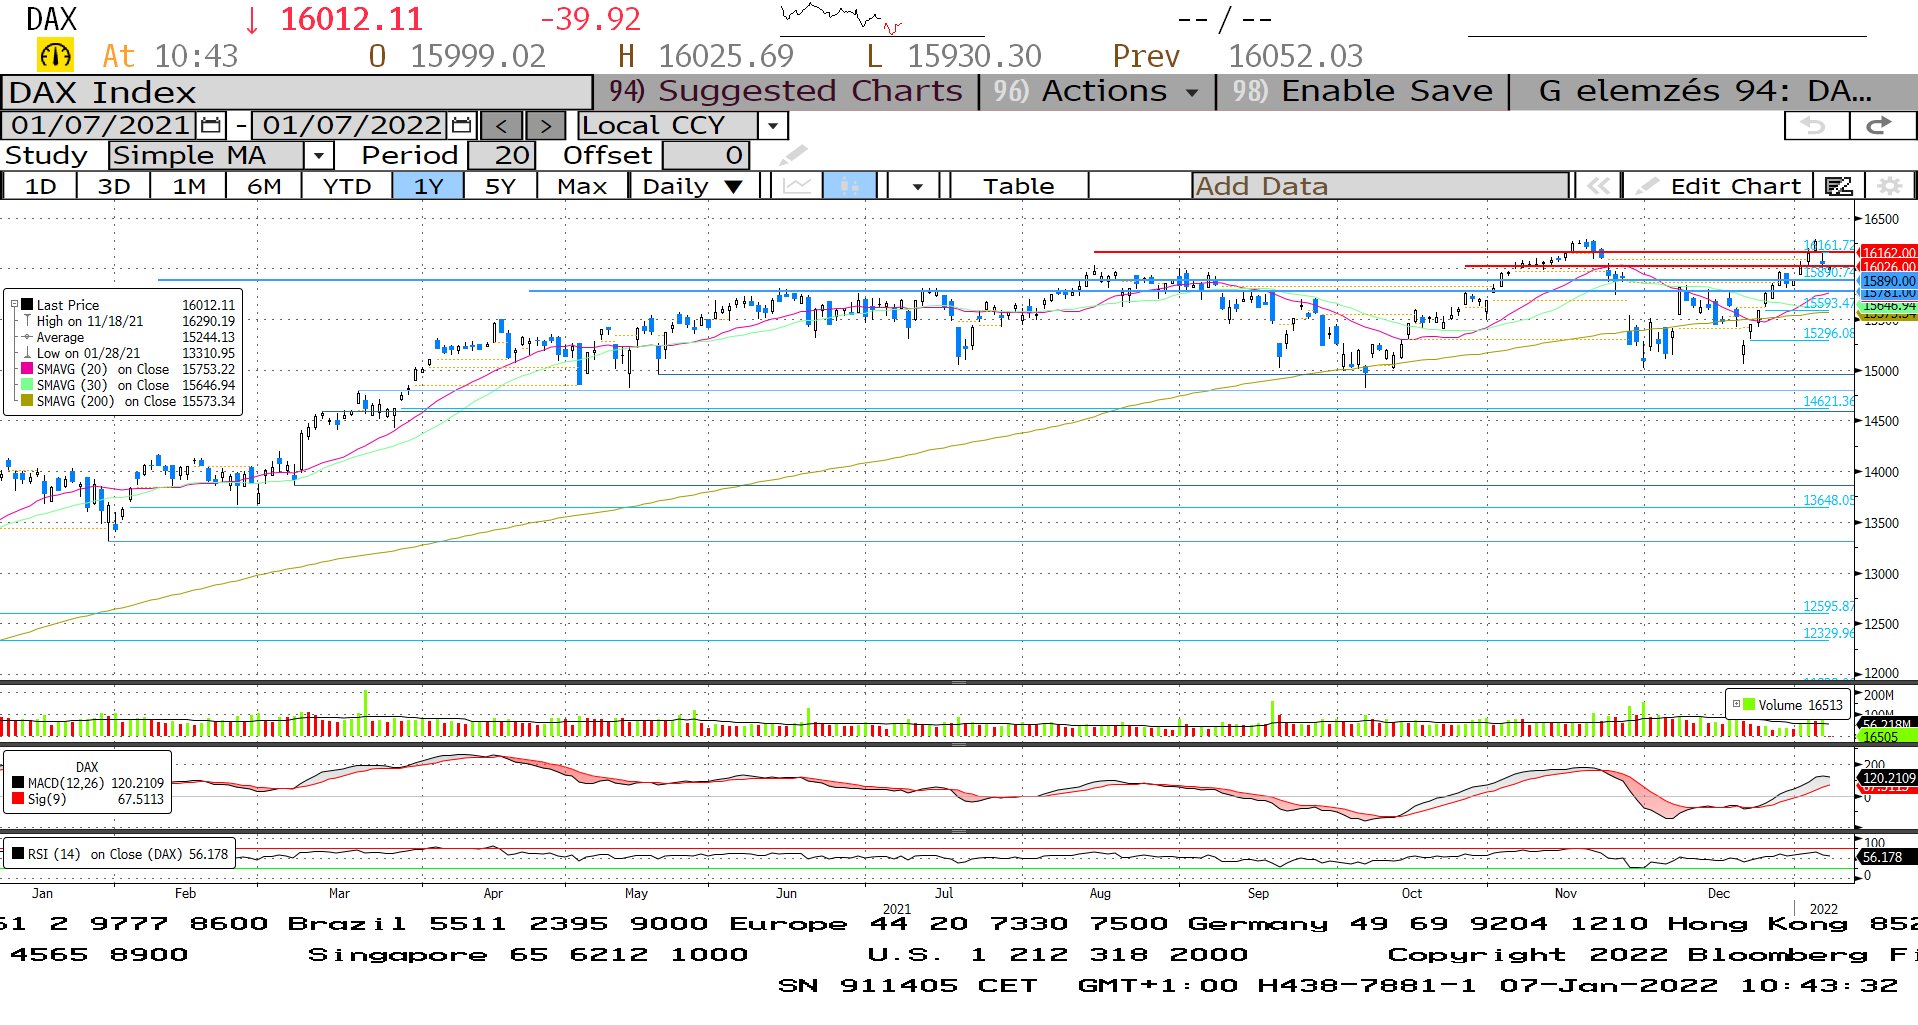1918x1025 pixels.
Task: Expand the chart type dropdown arrow
Action: pyautogui.click(x=917, y=186)
